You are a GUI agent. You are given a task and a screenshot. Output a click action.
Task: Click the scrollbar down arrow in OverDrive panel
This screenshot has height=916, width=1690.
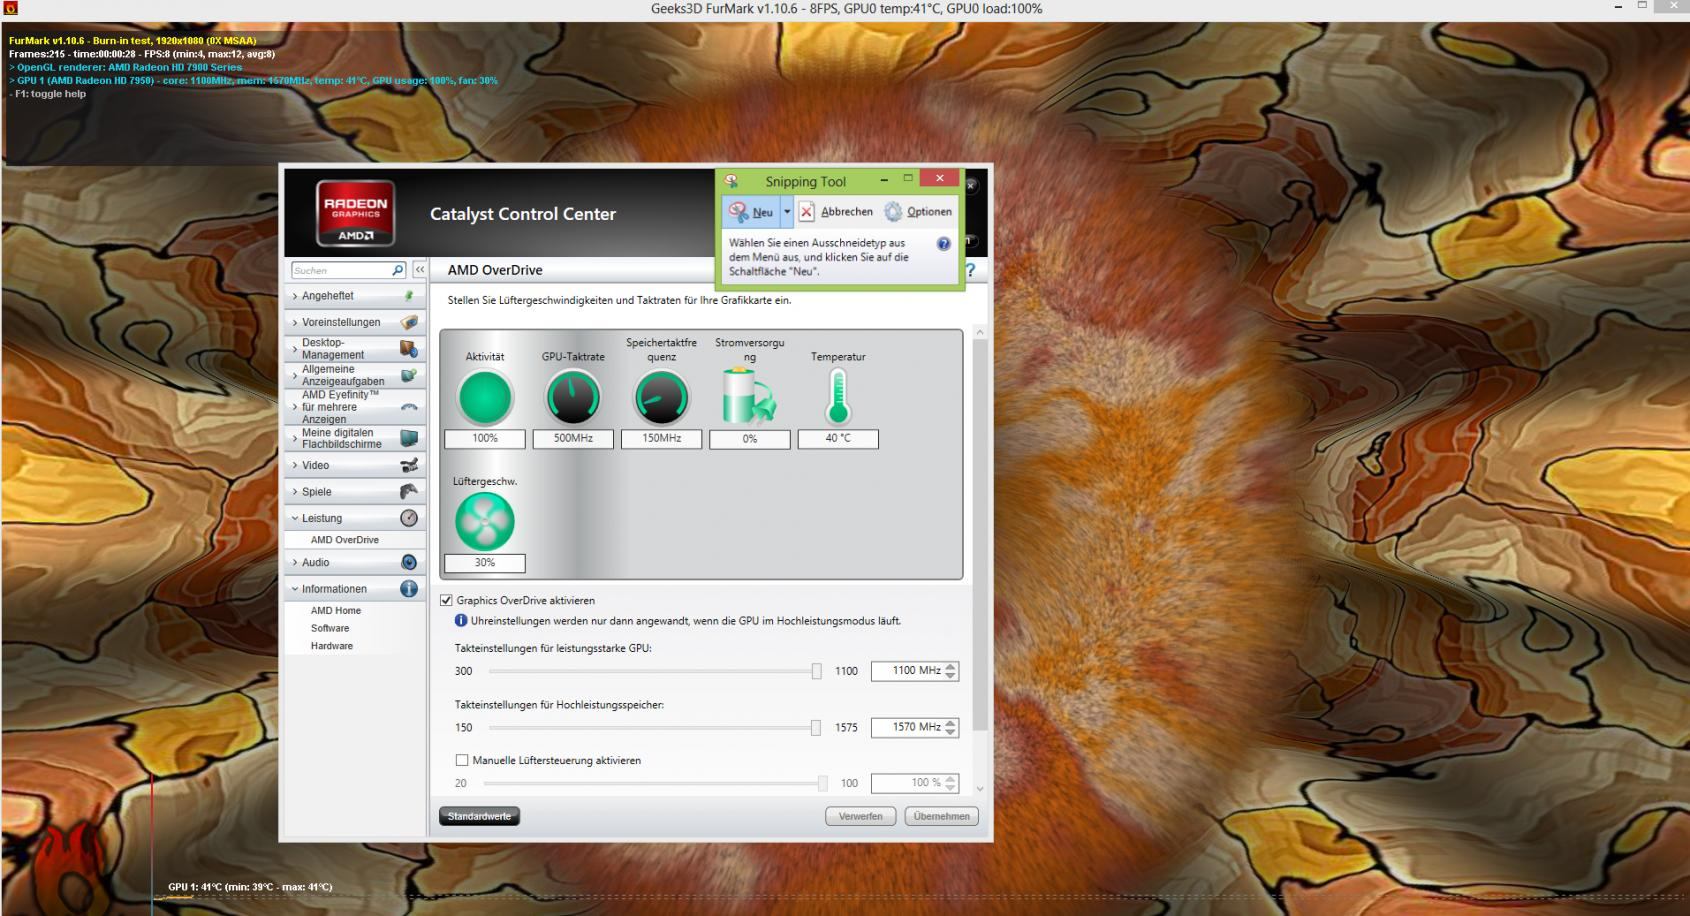click(980, 789)
